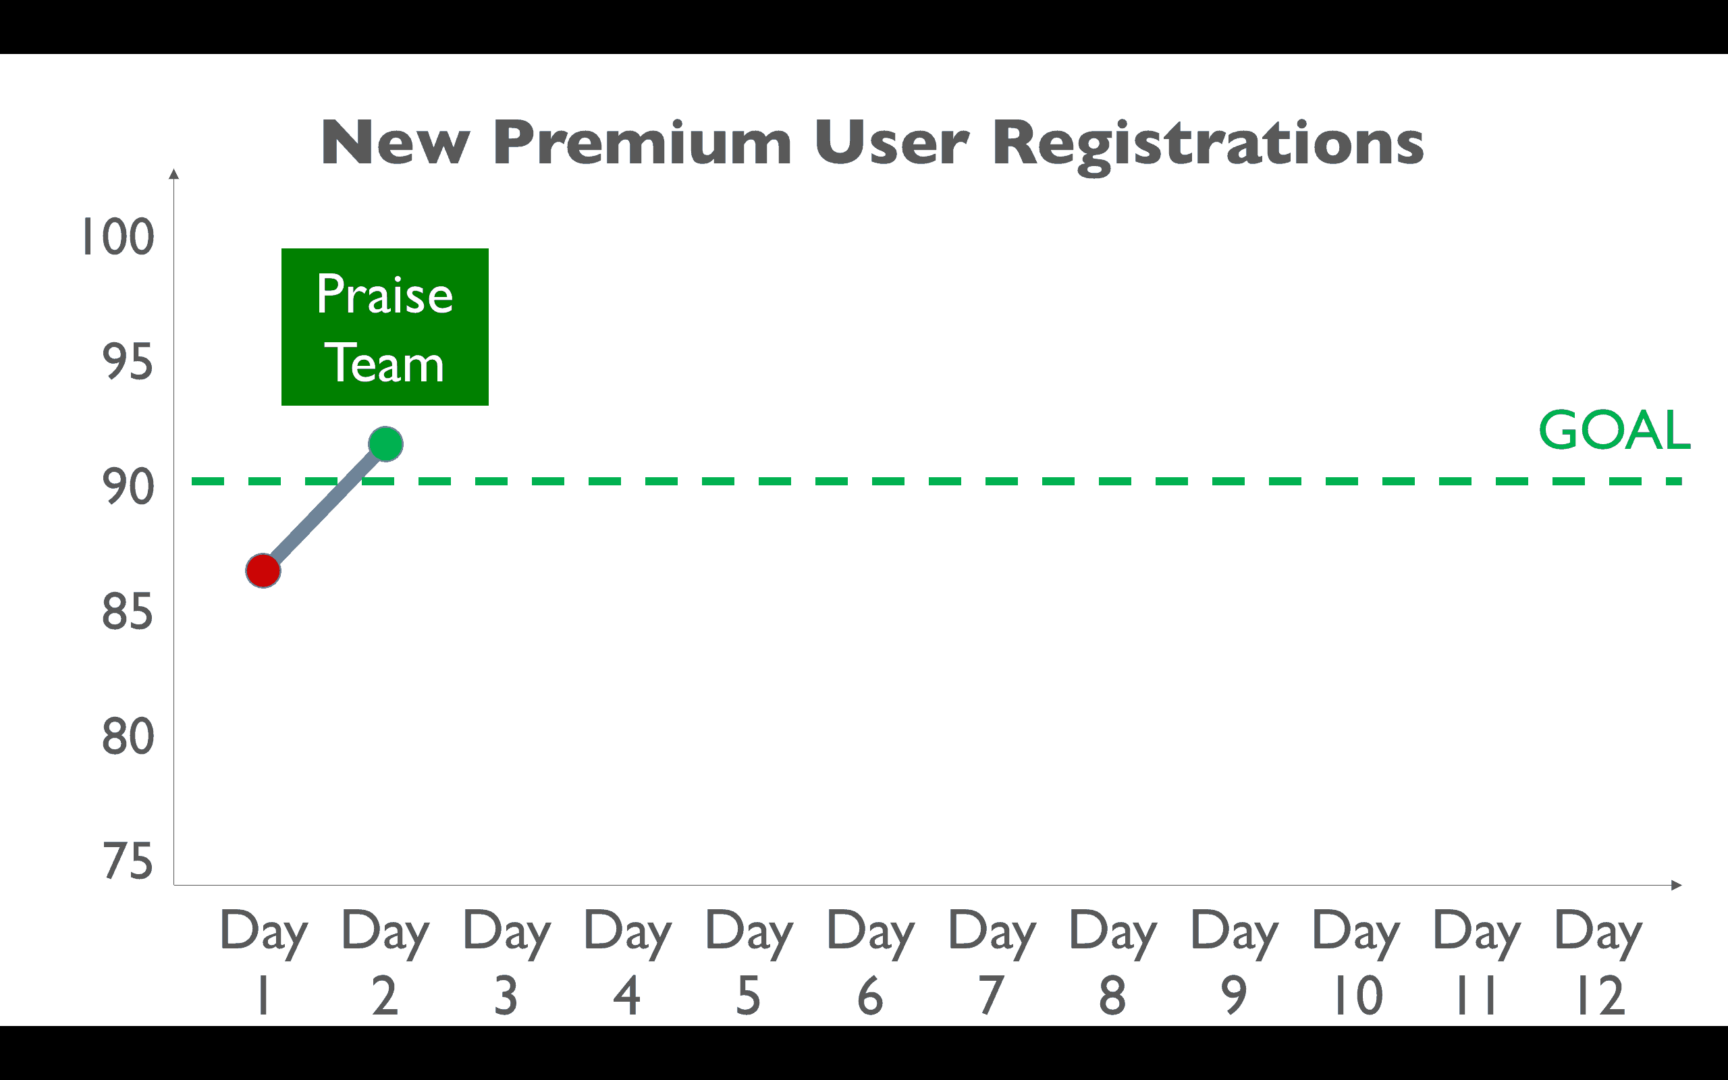Click the New Premium User Registrations title
The image size is (1728, 1080).
coord(872,143)
